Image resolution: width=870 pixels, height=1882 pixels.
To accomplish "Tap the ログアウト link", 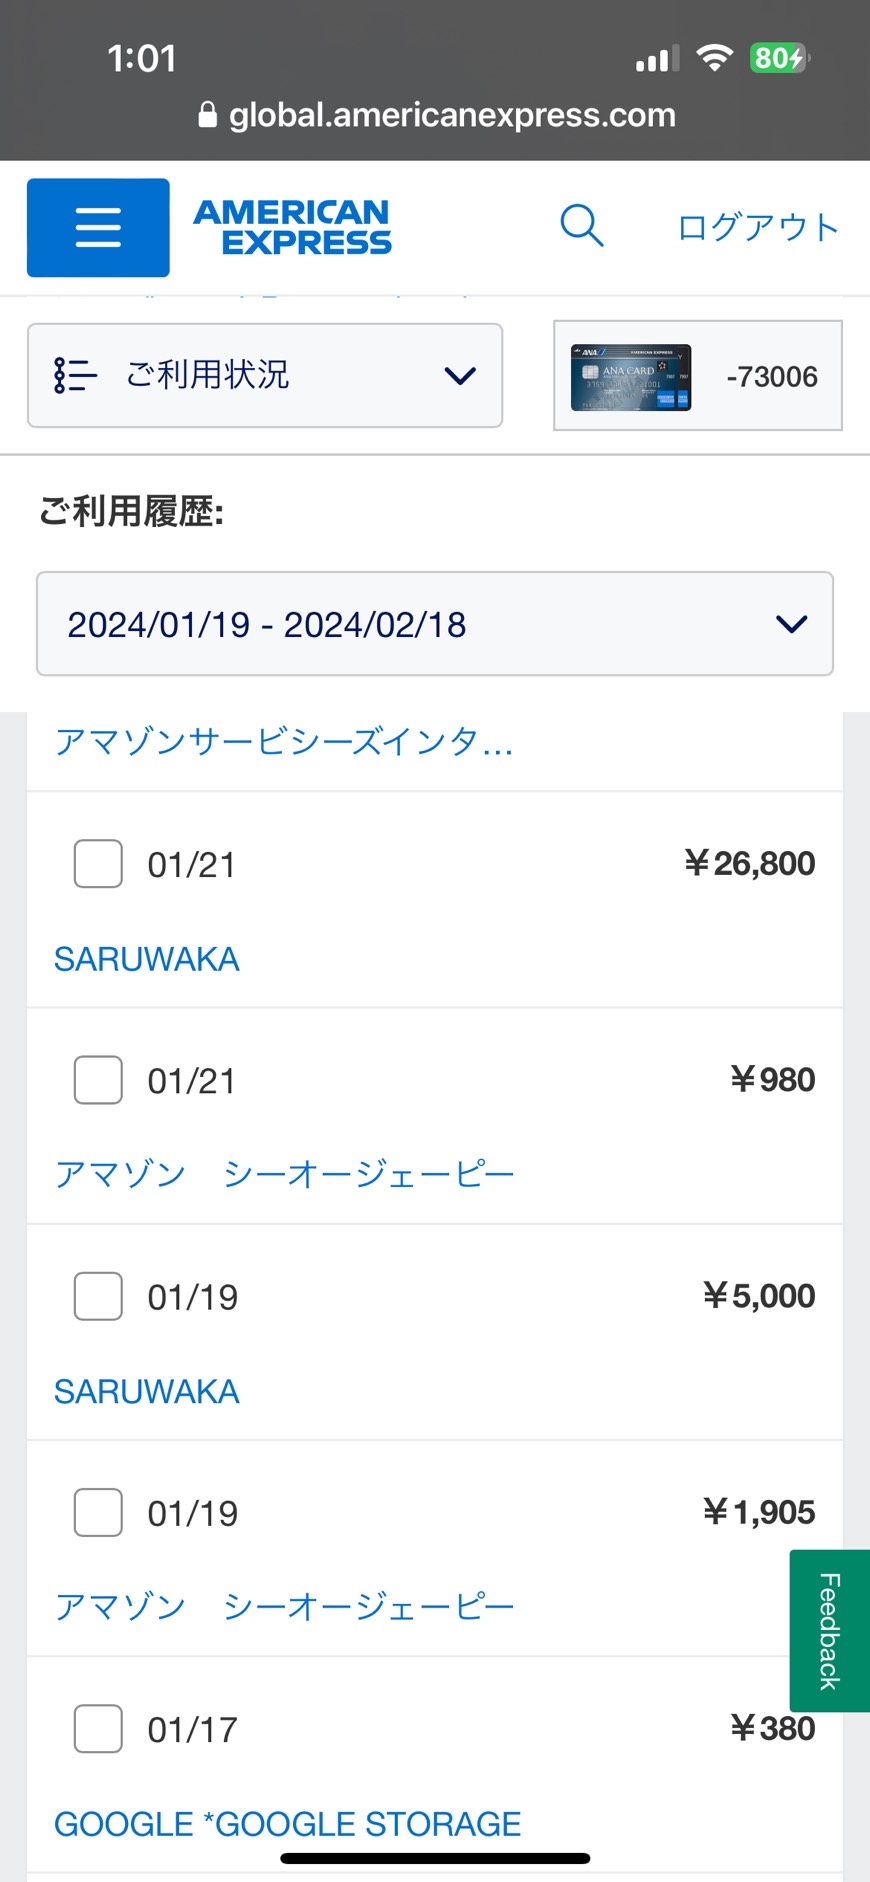I will (x=758, y=227).
